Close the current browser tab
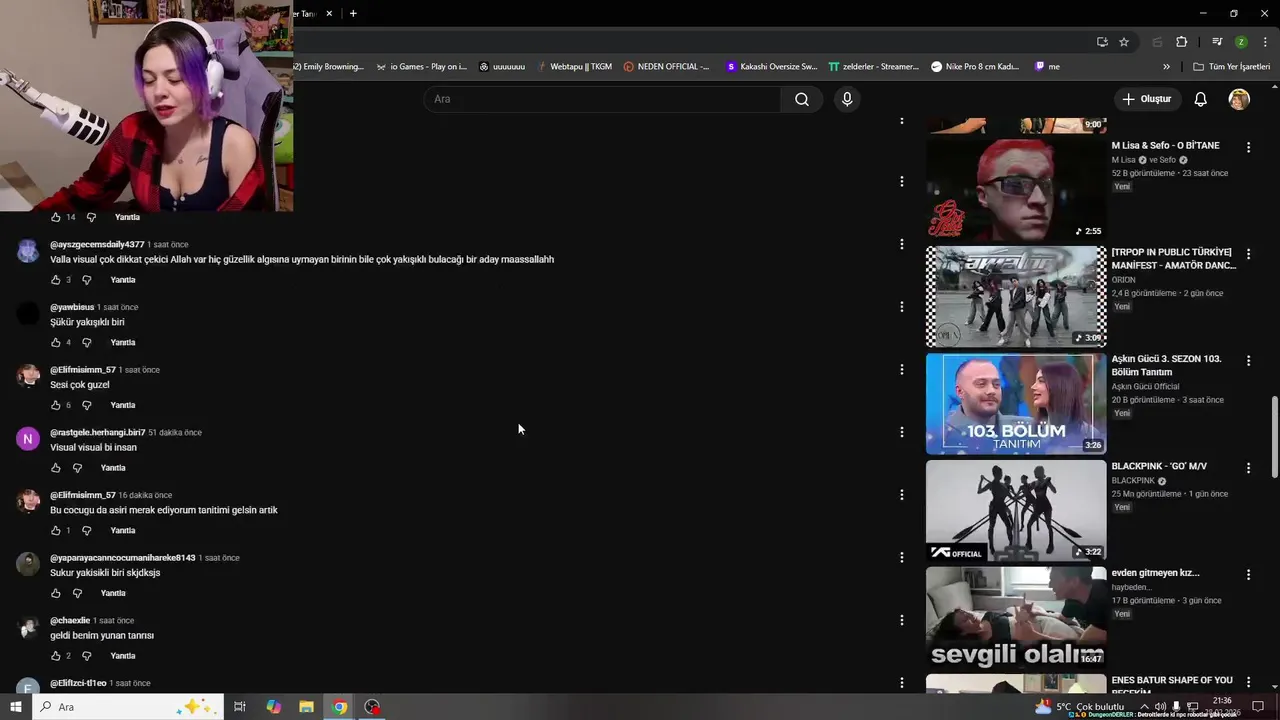The width and height of the screenshot is (1280, 720). coord(329,13)
